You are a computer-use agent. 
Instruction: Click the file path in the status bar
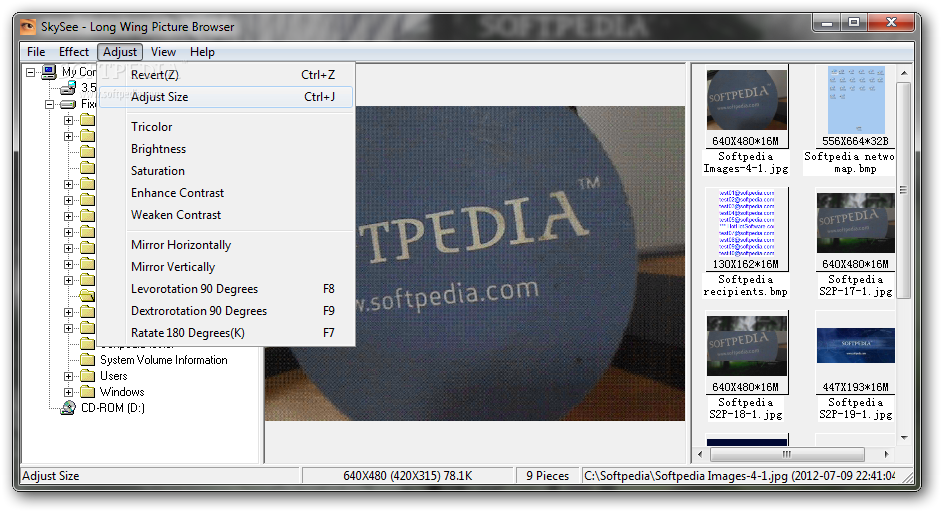tap(740, 476)
